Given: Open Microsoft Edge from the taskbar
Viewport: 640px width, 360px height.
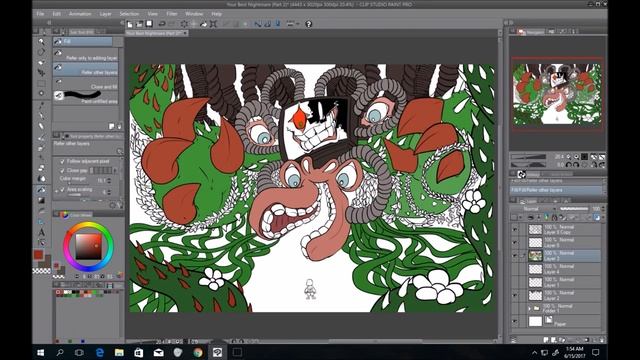Looking at the screenshot, I should (x=100, y=352).
